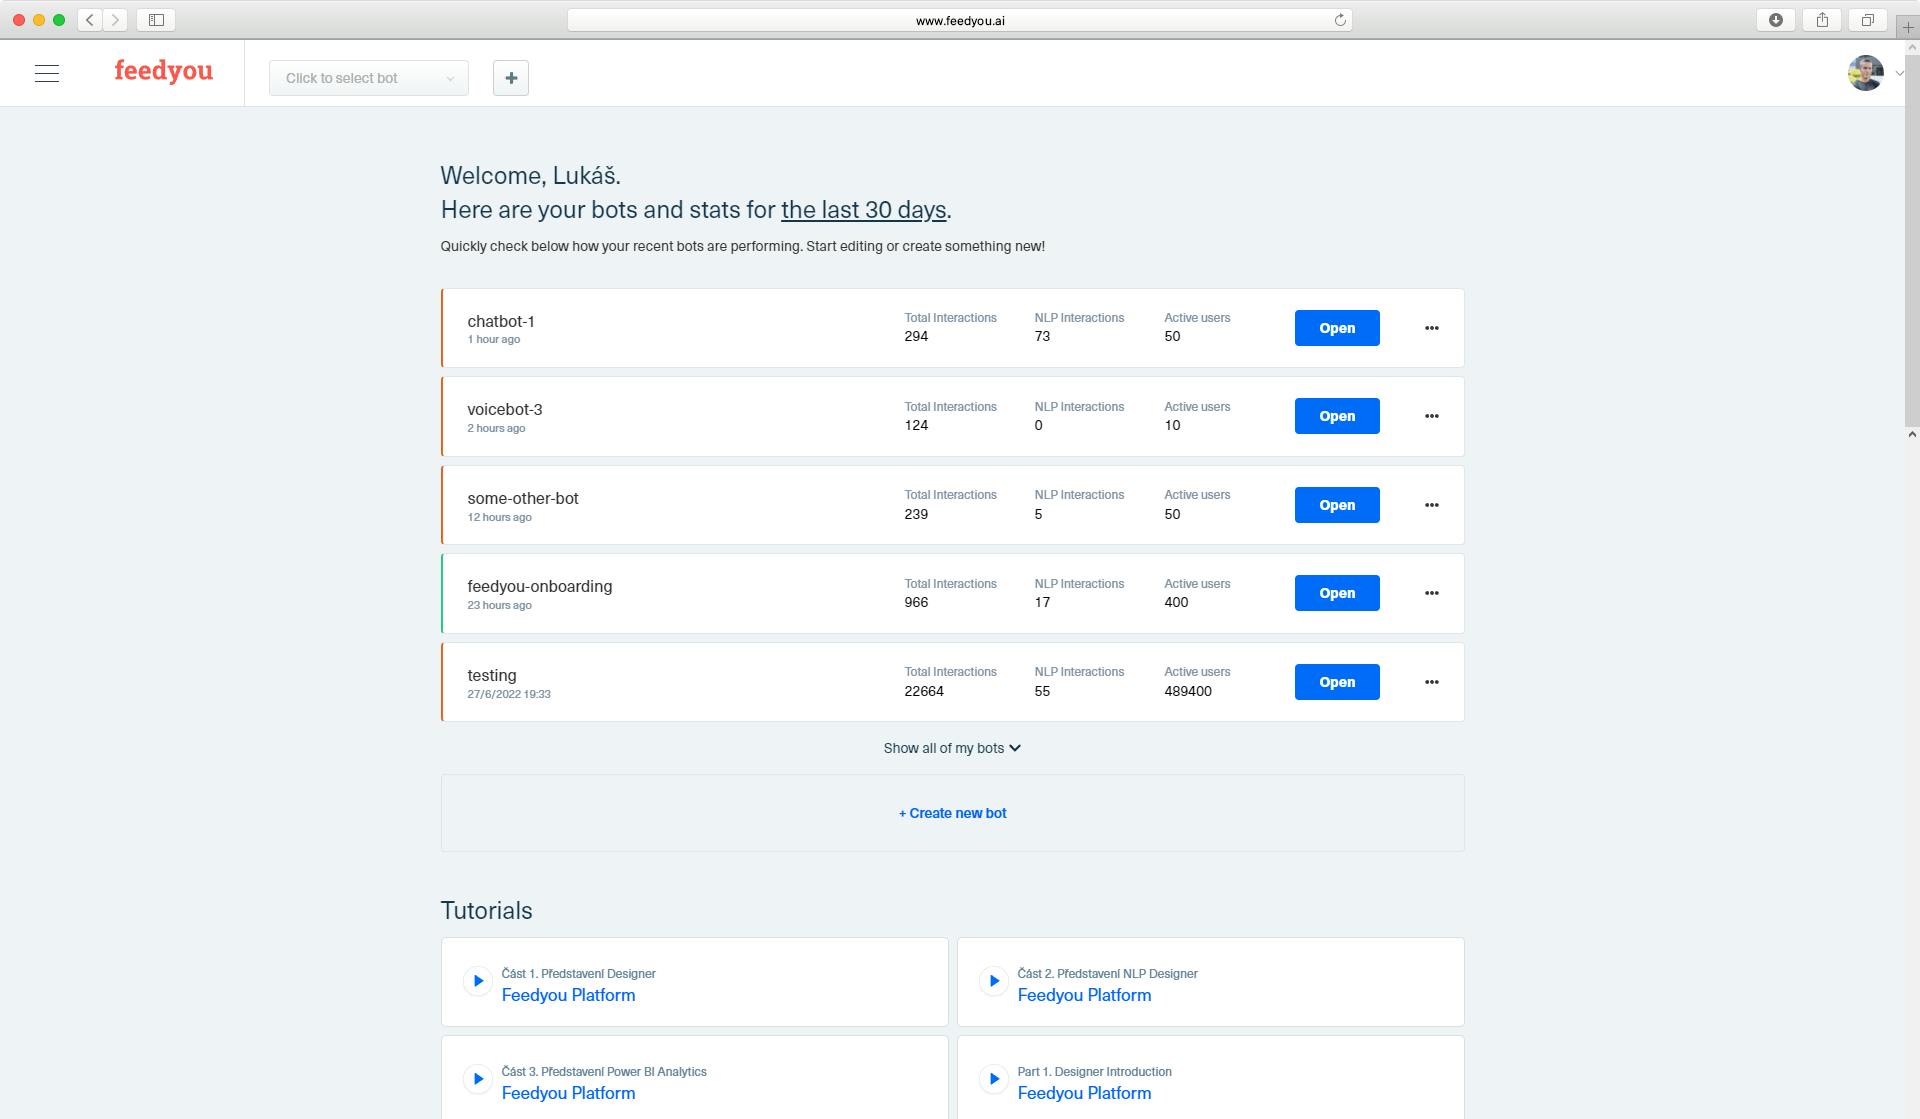Play the Část 1. Představení Designer tutorial
Viewport: 1920px width, 1119px height.
click(478, 981)
